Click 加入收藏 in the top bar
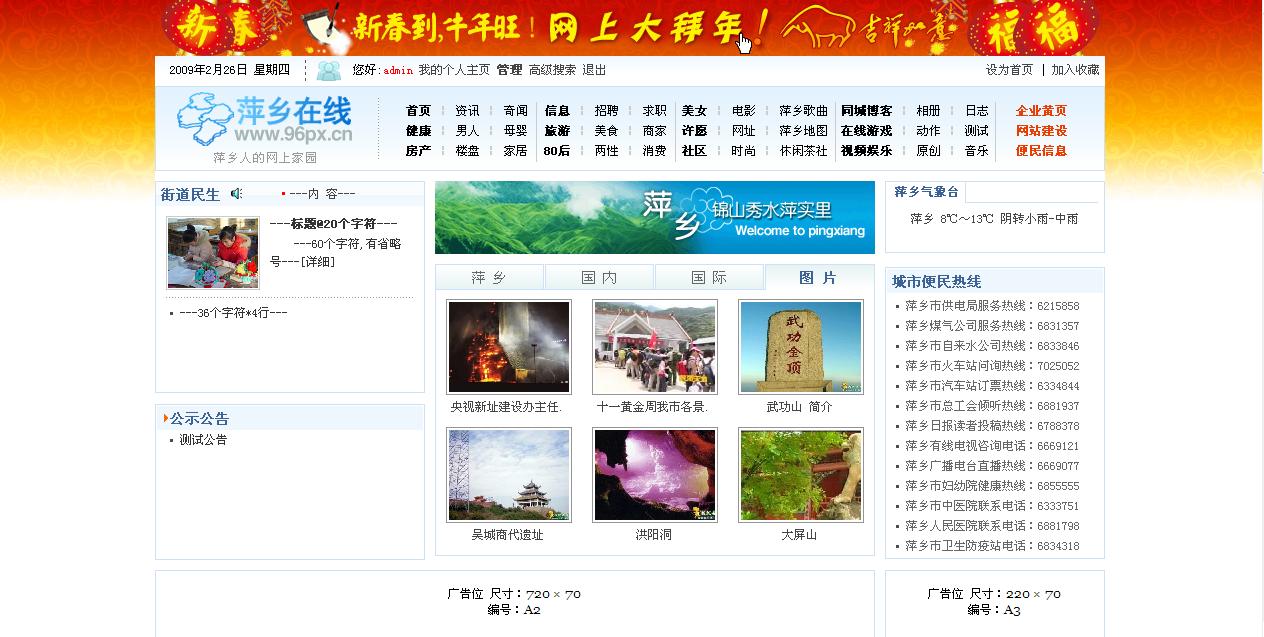This screenshot has width=1264, height=637. tap(1075, 70)
